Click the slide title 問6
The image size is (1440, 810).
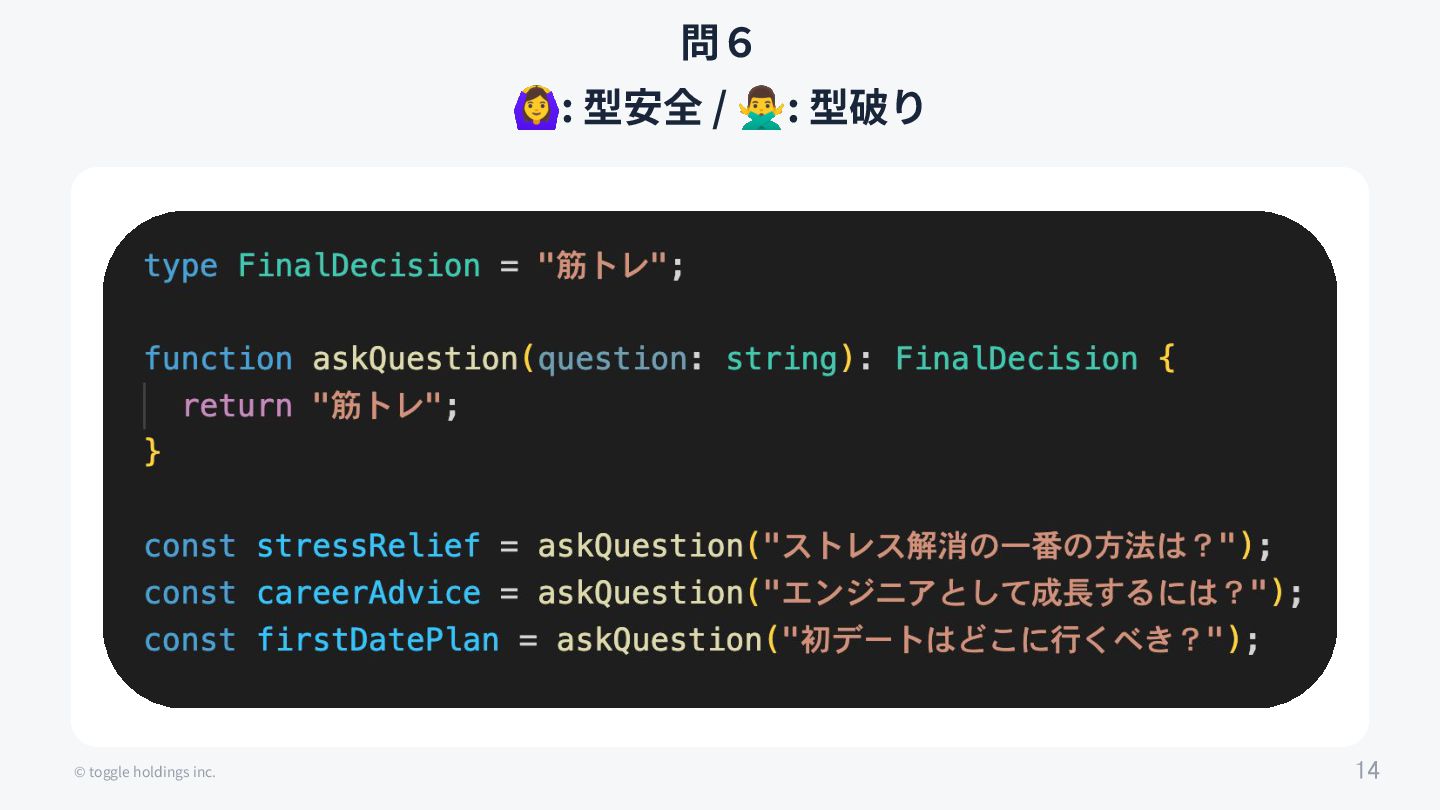[718, 43]
